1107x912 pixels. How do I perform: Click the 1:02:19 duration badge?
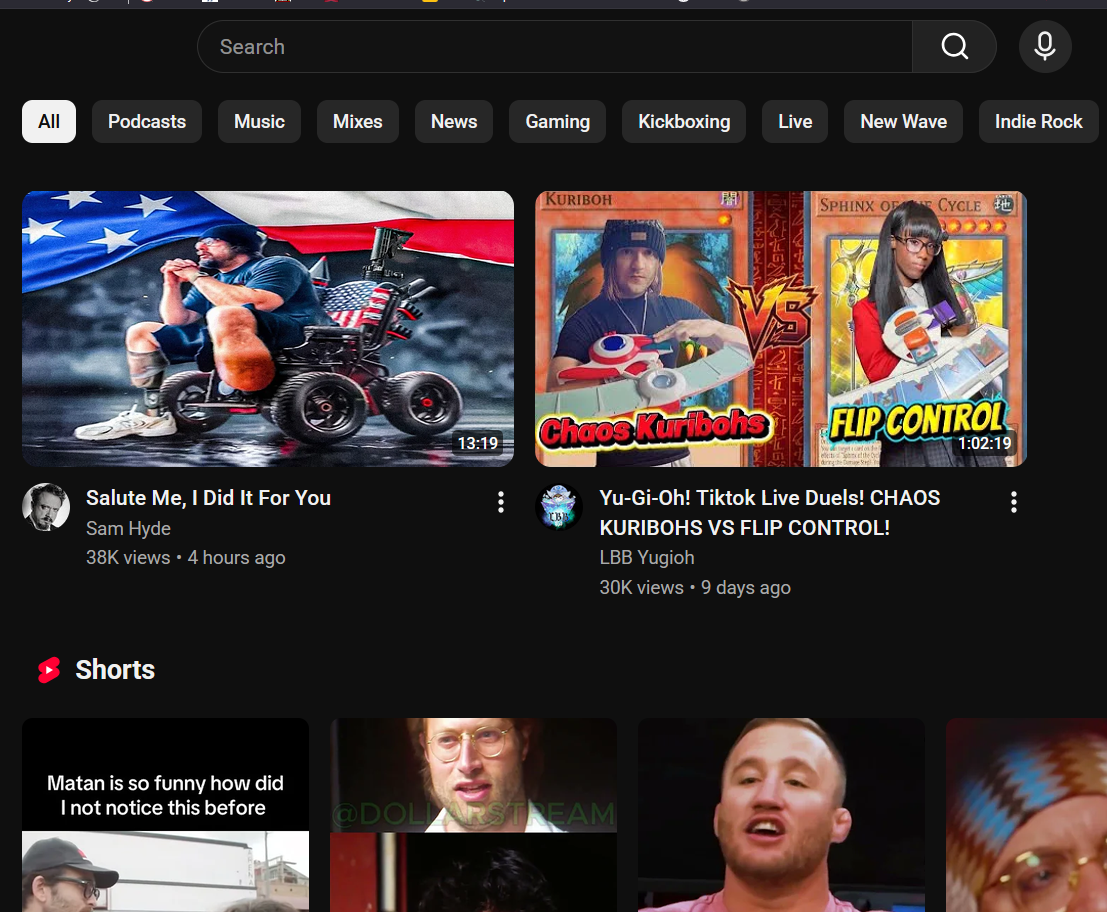pyautogui.click(x=984, y=443)
